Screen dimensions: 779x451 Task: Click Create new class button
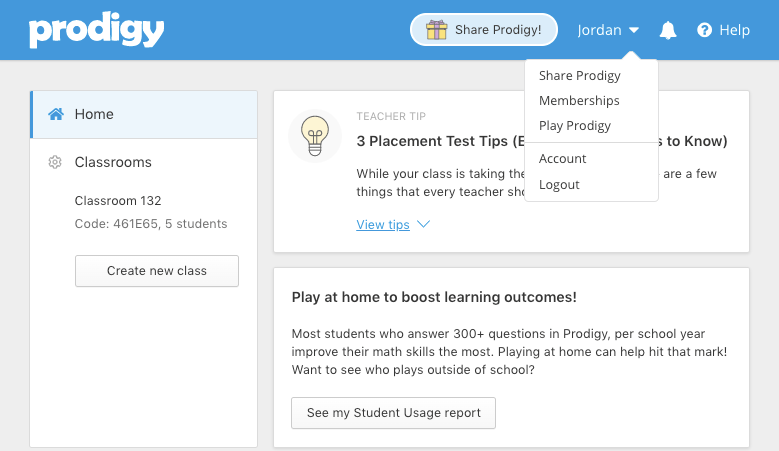[157, 271]
